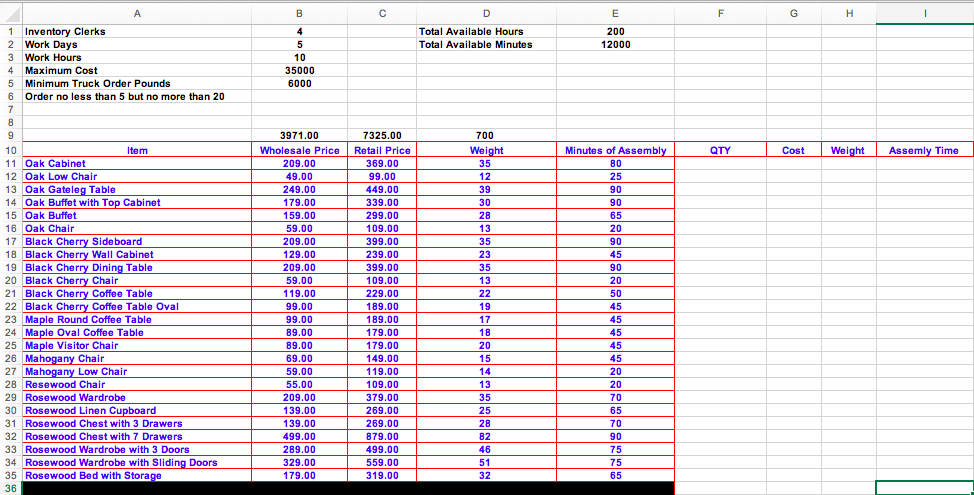
Task: Select row 36 header
Action: click(x=11, y=489)
